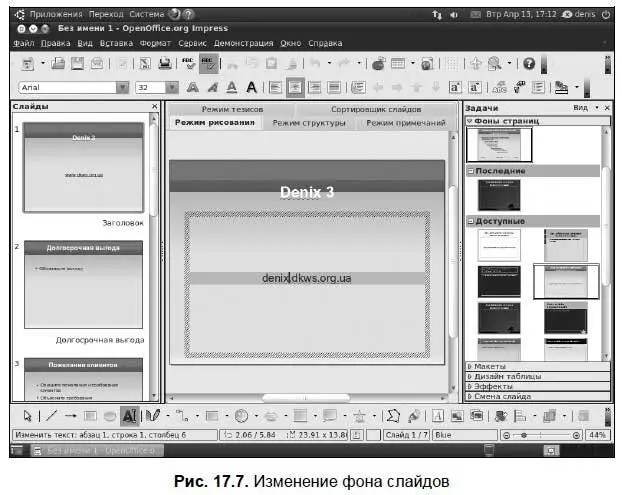Click the New document icon
The image size is (622, 495).
(x=28, y=64)
